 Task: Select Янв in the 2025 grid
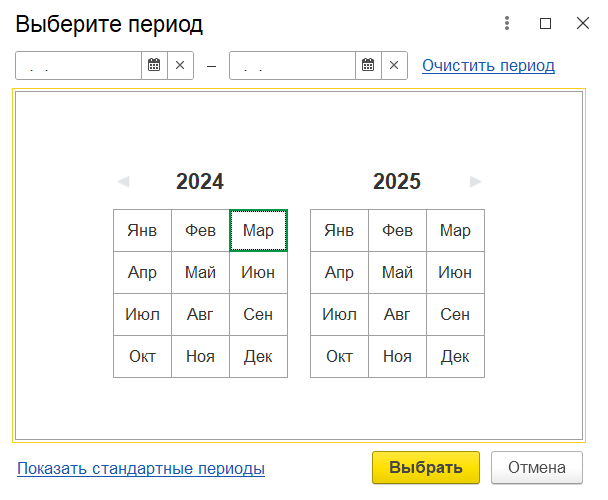click(339, 230)
